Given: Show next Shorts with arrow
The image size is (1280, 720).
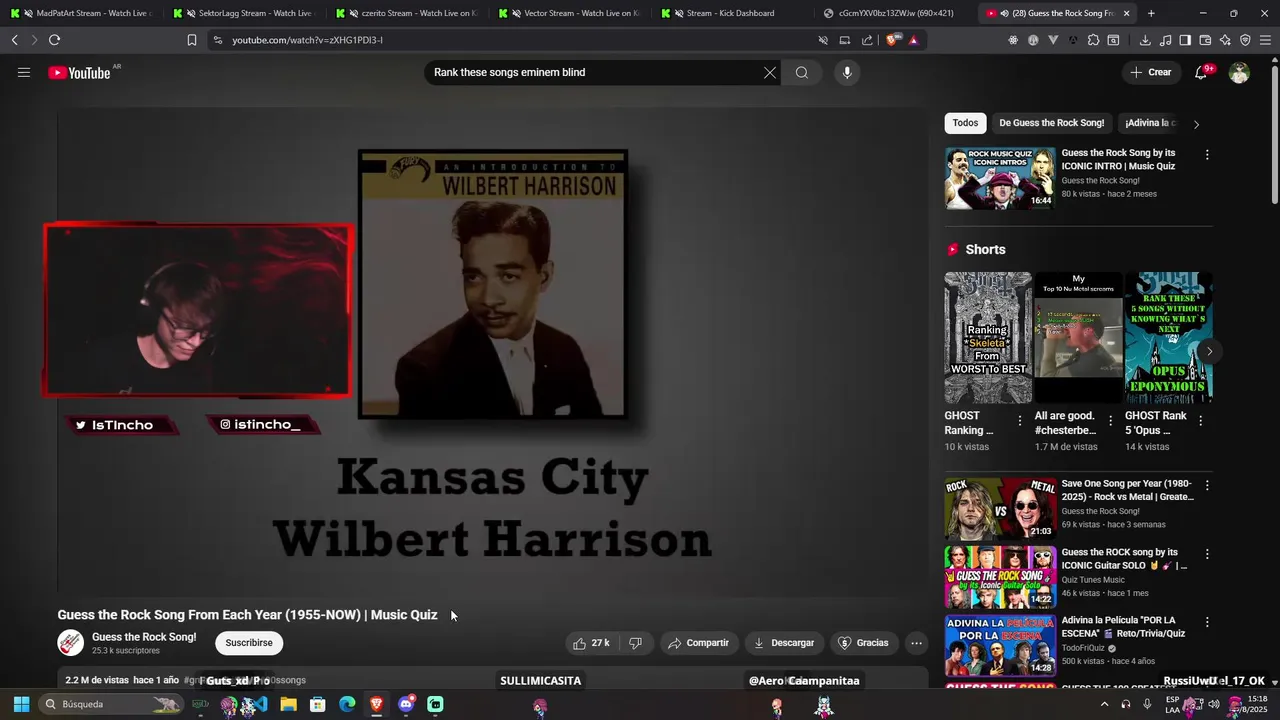Looking at the screenshot, I should 1209,351.
